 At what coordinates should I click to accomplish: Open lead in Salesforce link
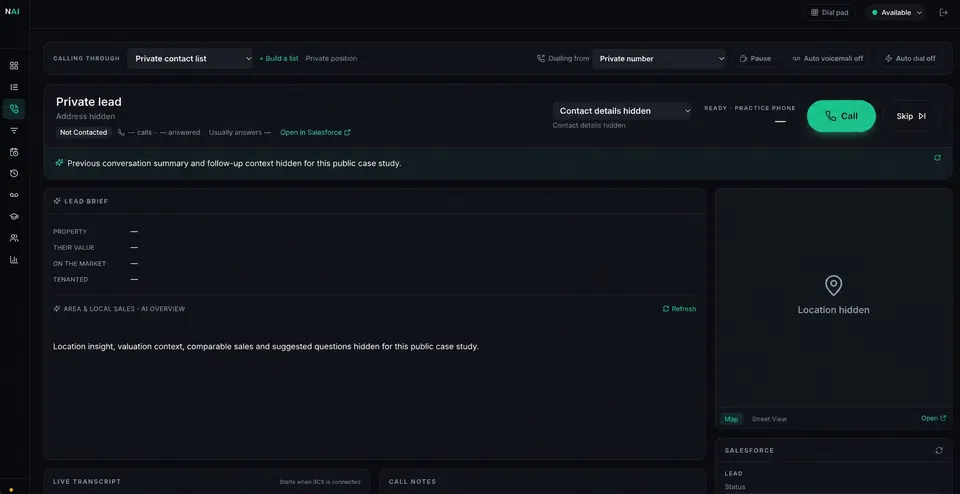315,132
